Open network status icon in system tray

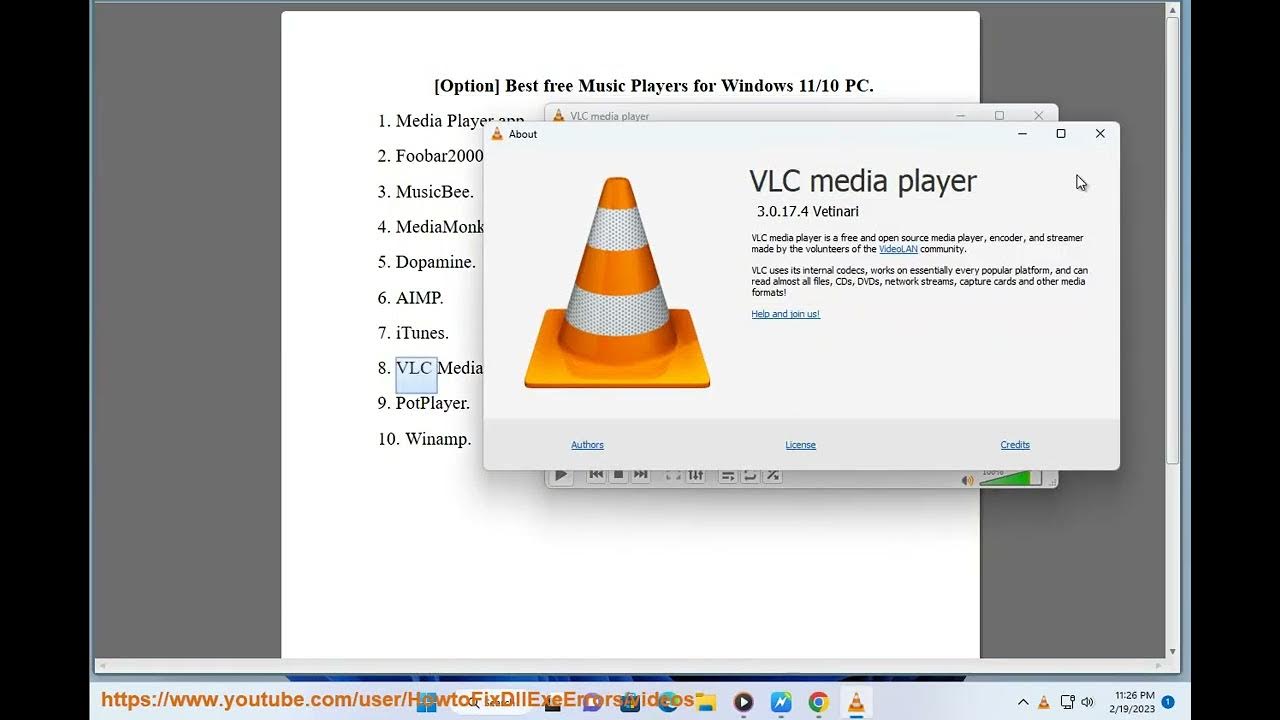click(x=1067, y=702)
